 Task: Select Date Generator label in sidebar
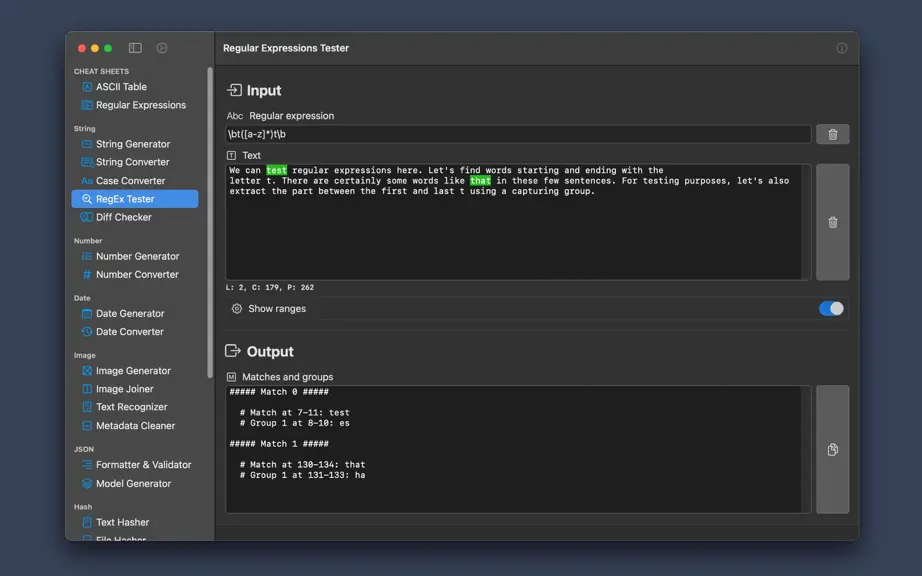(x=131, y=314)
